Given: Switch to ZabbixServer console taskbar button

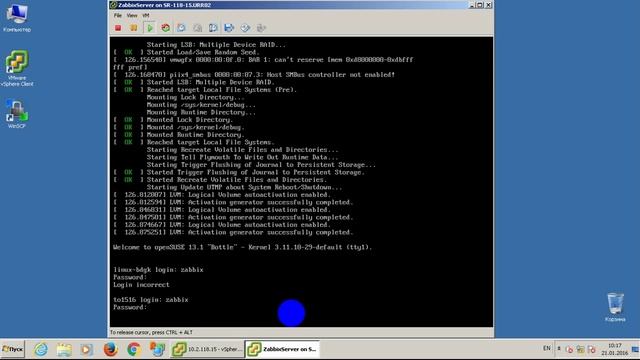Looking at the screenshot, I should (x=282, y=349).
